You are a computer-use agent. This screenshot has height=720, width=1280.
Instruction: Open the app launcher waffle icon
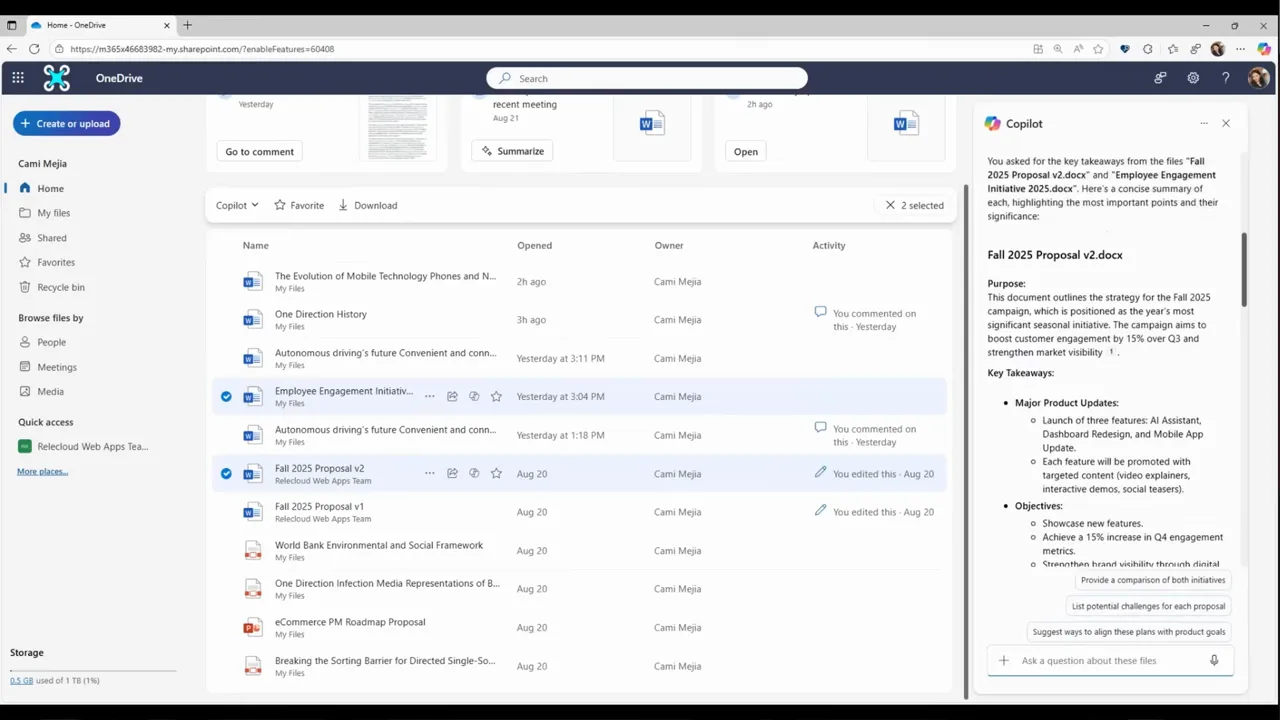pyautogui.click(x=18, y=78)
